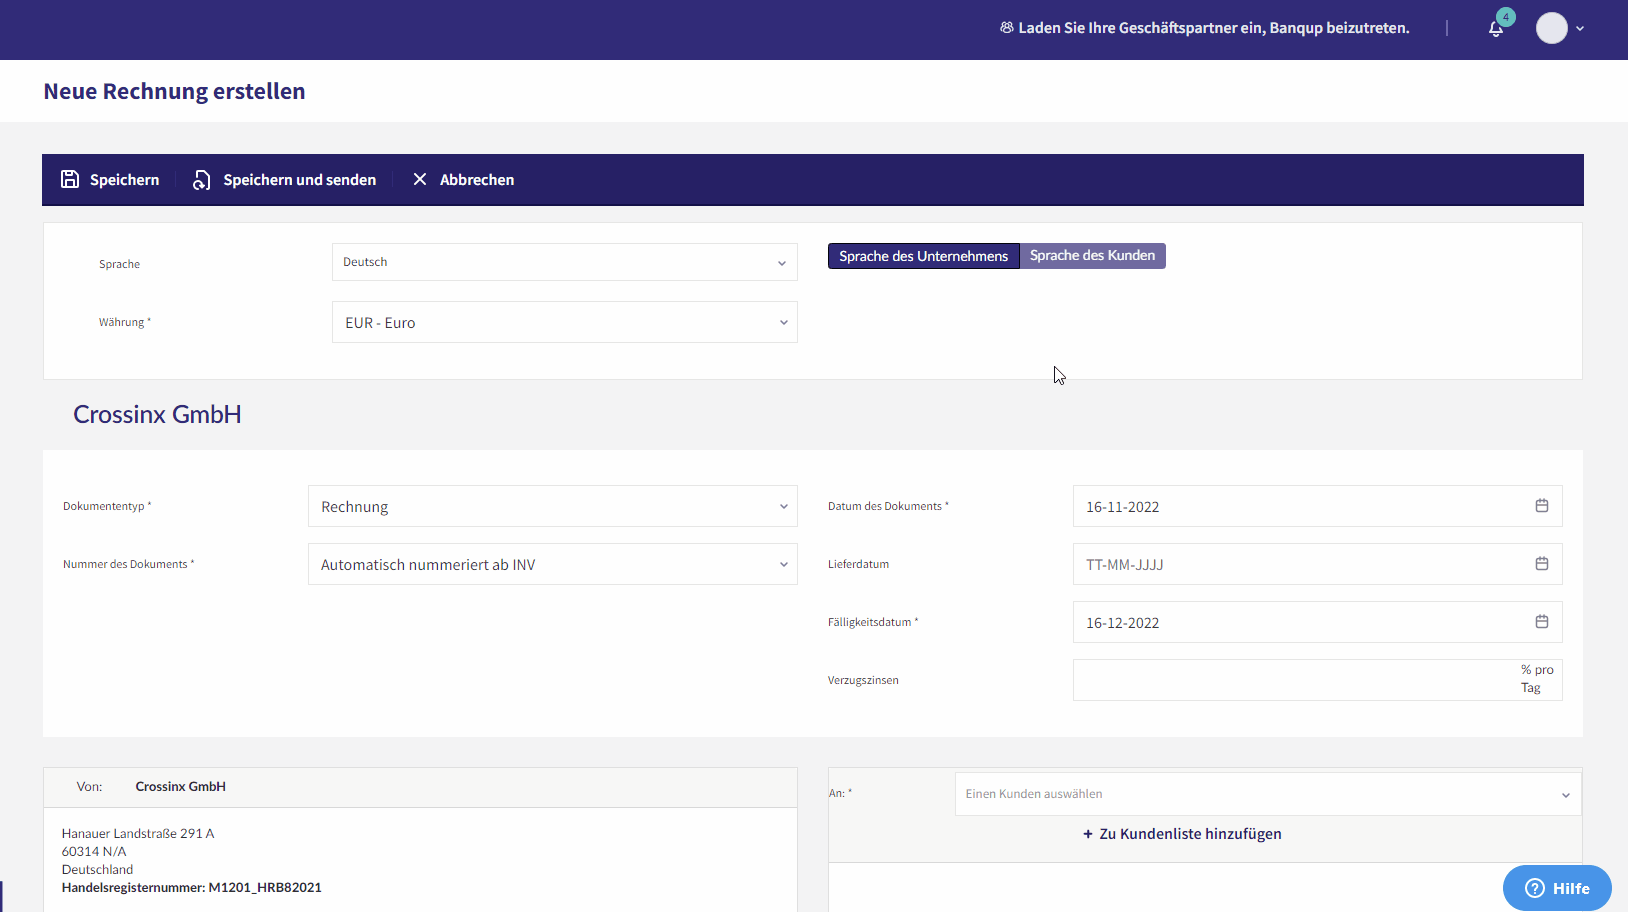
Task: Open calendar for Datum des Dokuments
Action: click(x=1542, y=506)
